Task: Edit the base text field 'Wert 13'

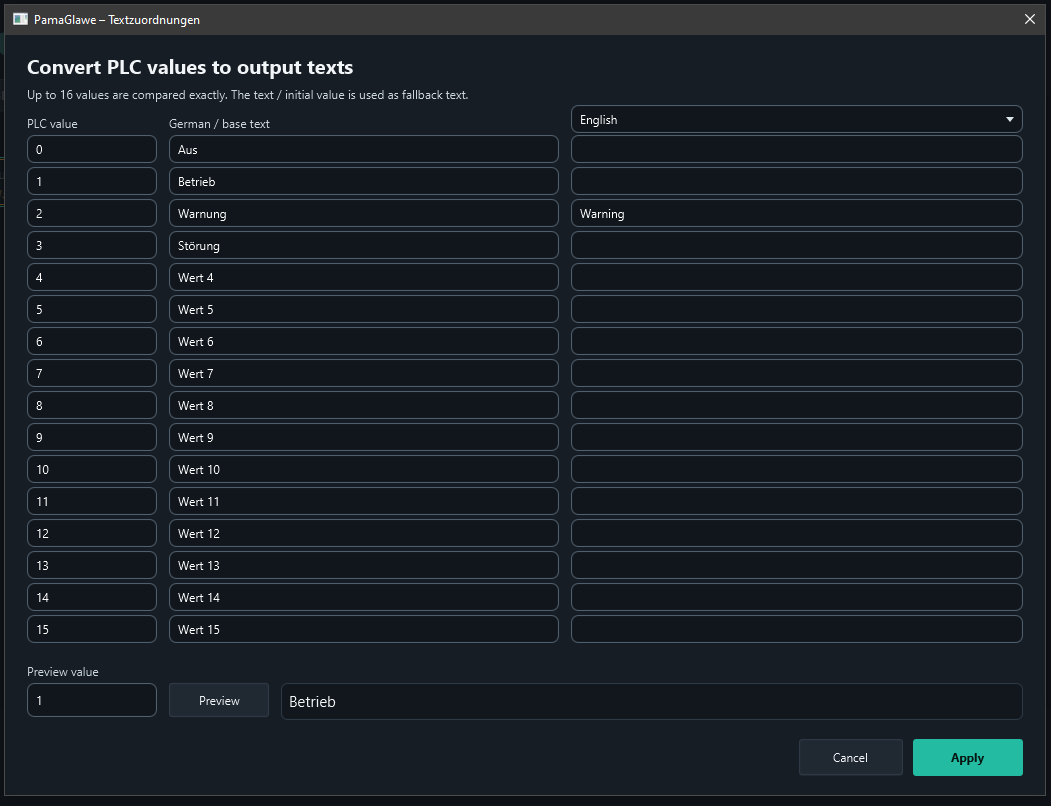Action: click(363, 565)
